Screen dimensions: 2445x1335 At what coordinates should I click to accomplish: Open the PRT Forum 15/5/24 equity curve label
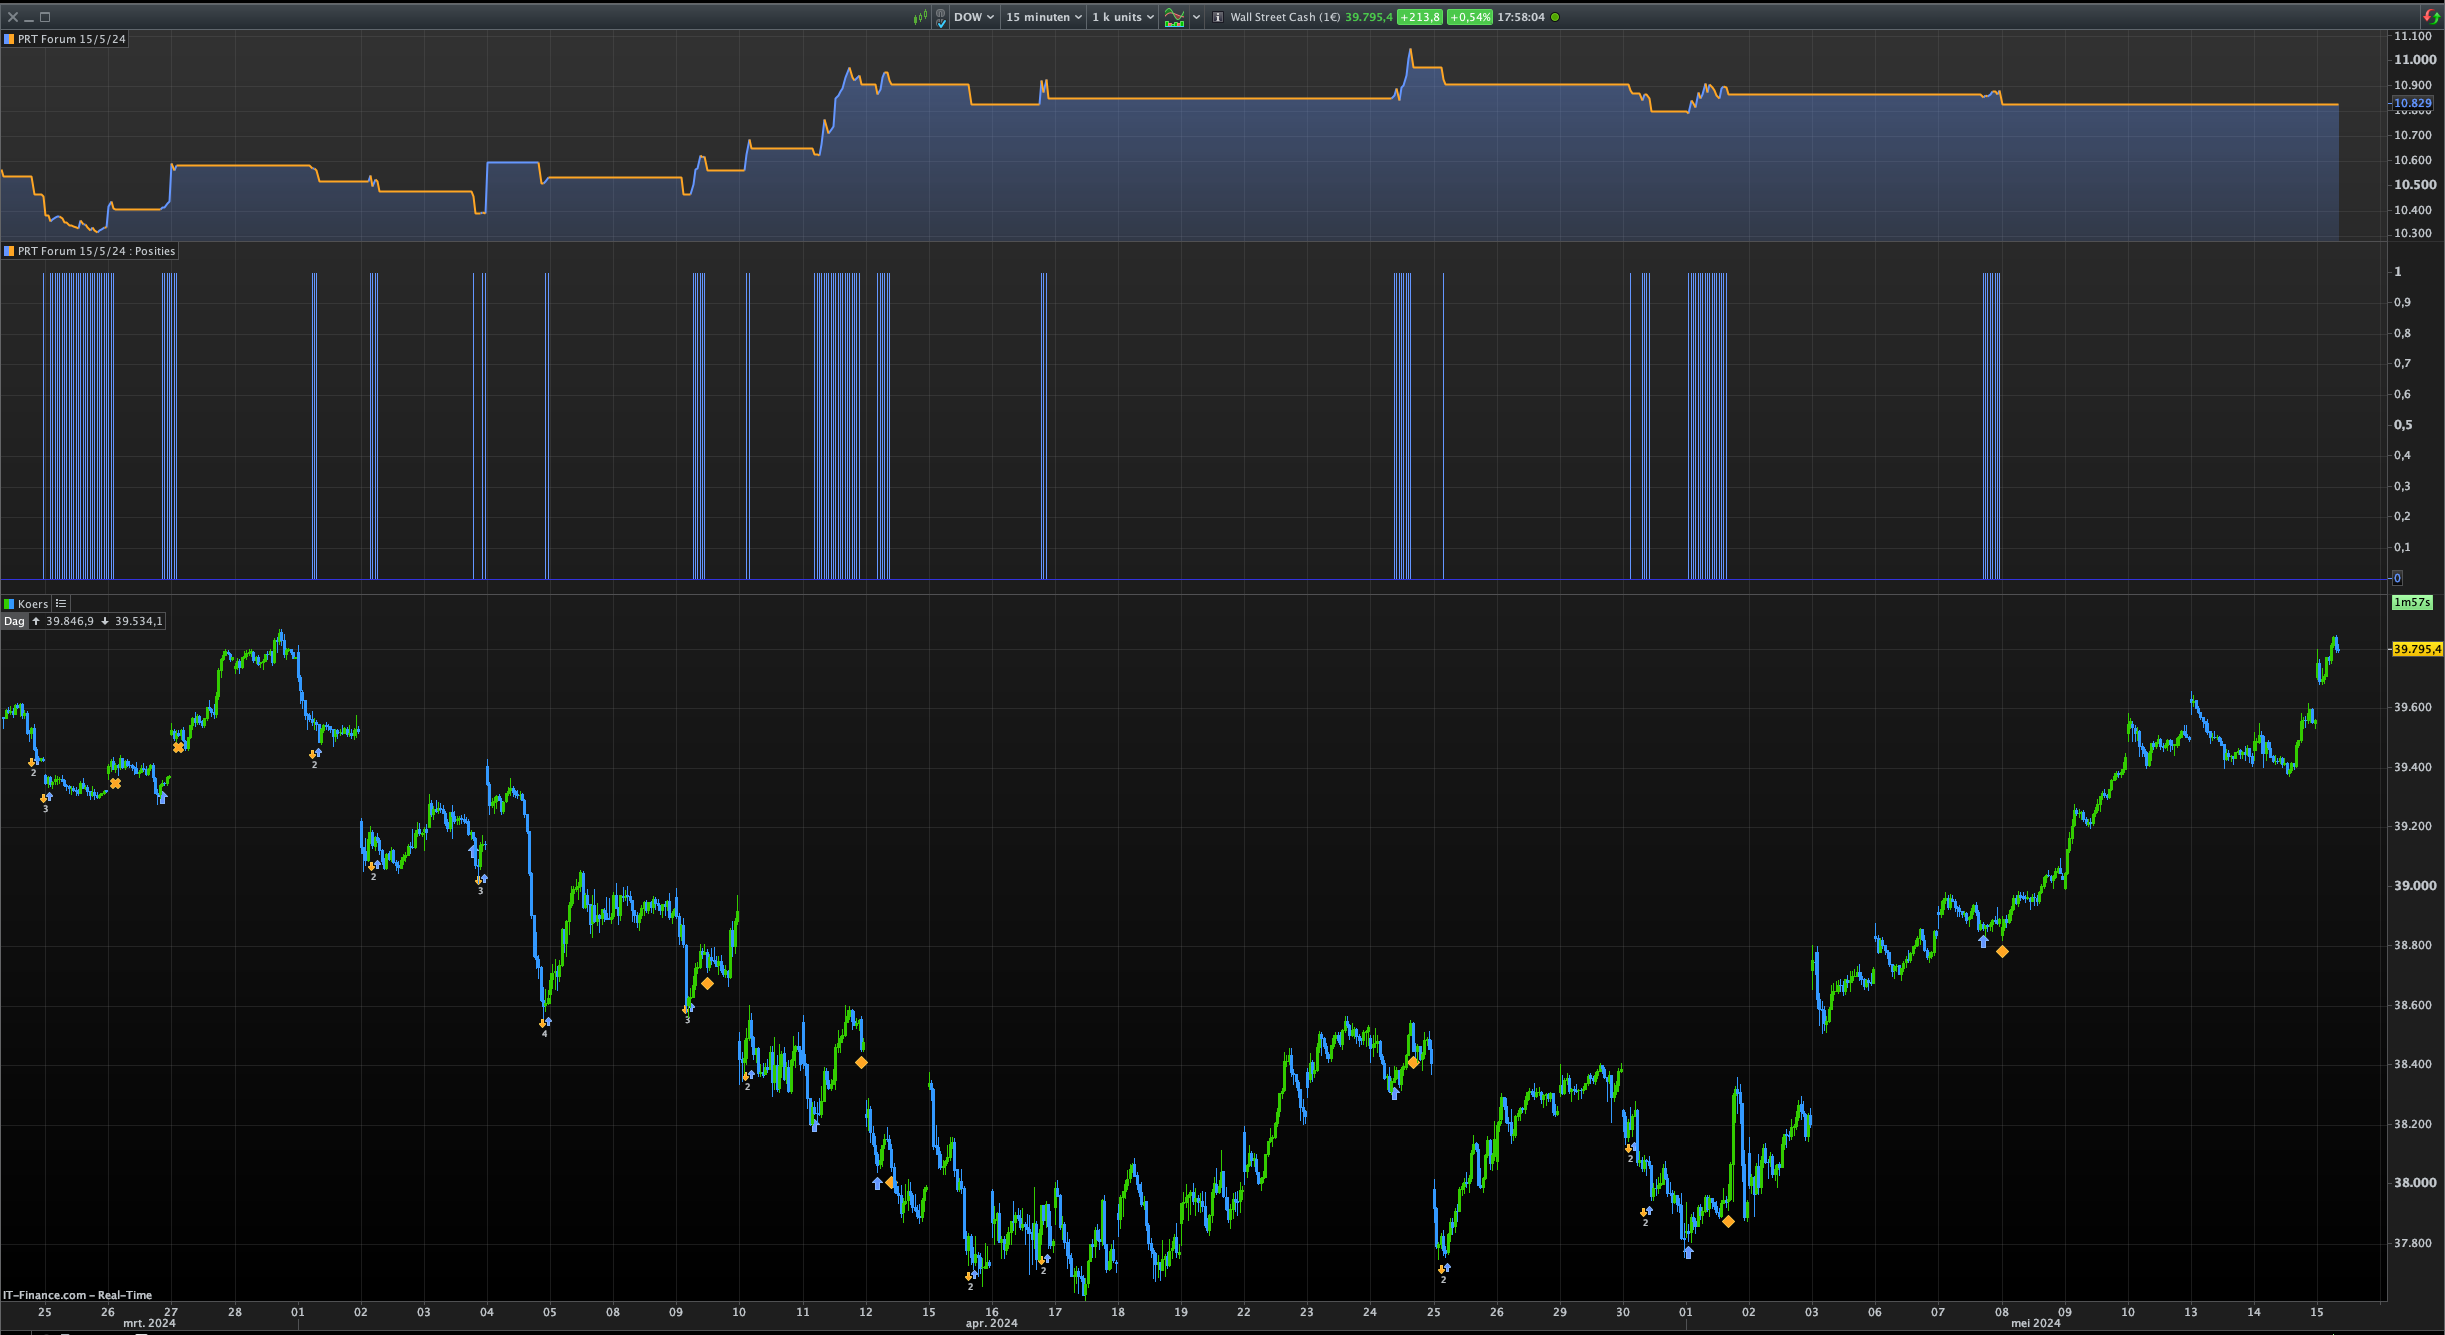70,39
